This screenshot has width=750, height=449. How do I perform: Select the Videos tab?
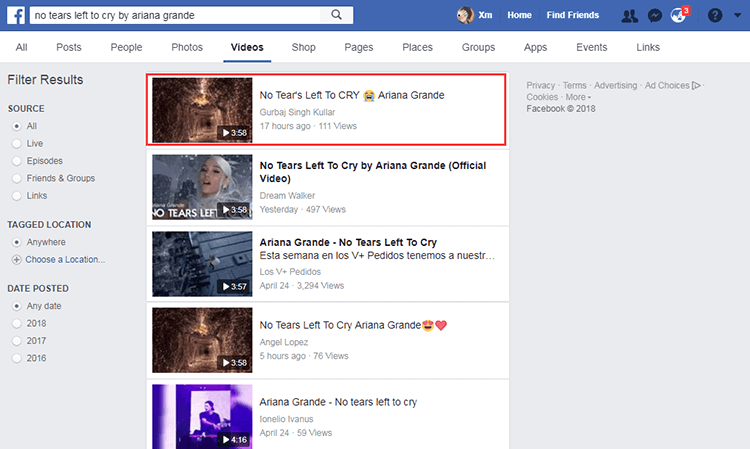pyautogui.click(x=247, y=47)
